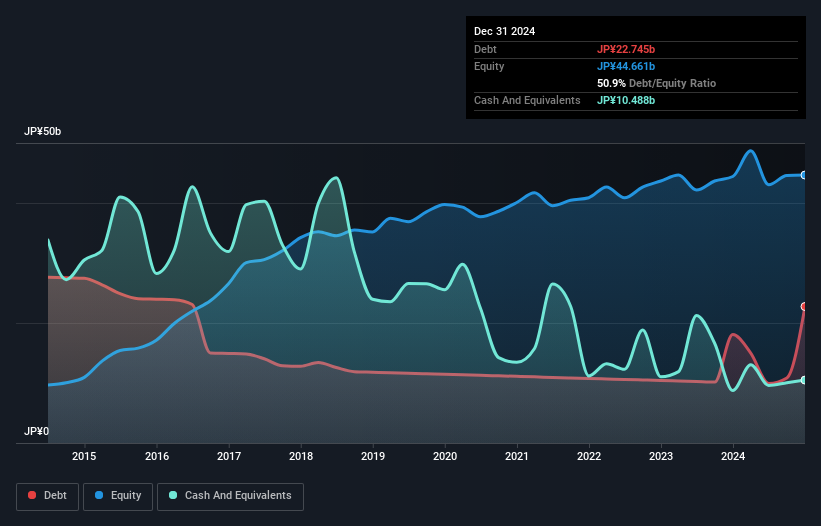
Task: Click the blue Equity endpoint marker
Action: coord(804,175)
